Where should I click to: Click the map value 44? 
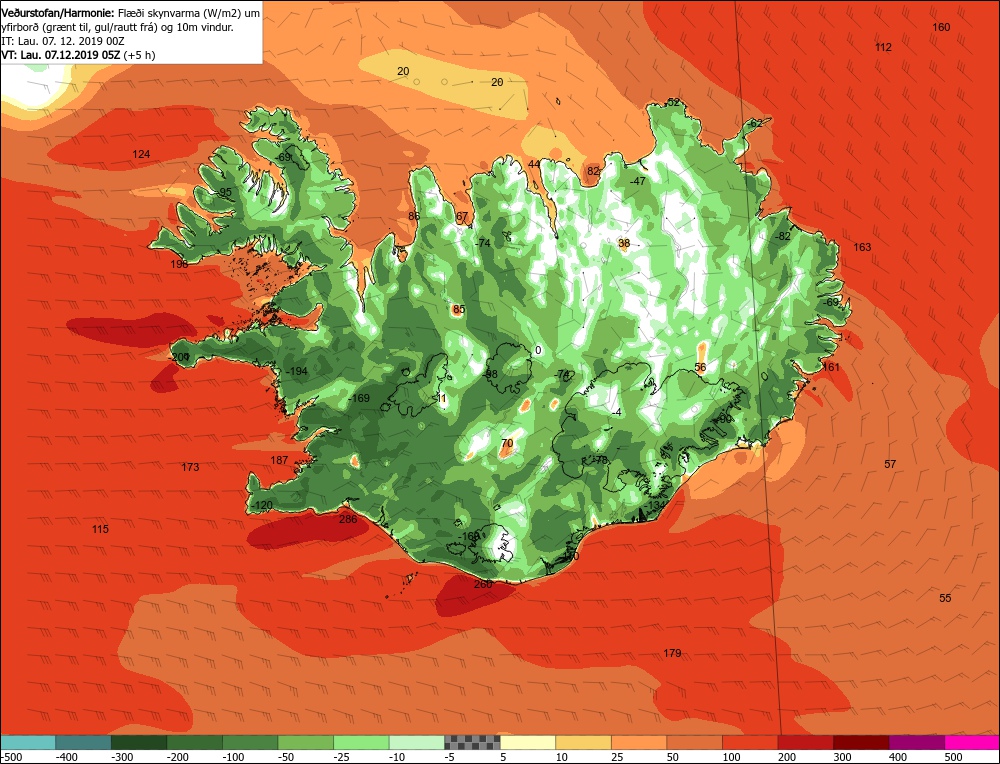(x=534, y=164)
